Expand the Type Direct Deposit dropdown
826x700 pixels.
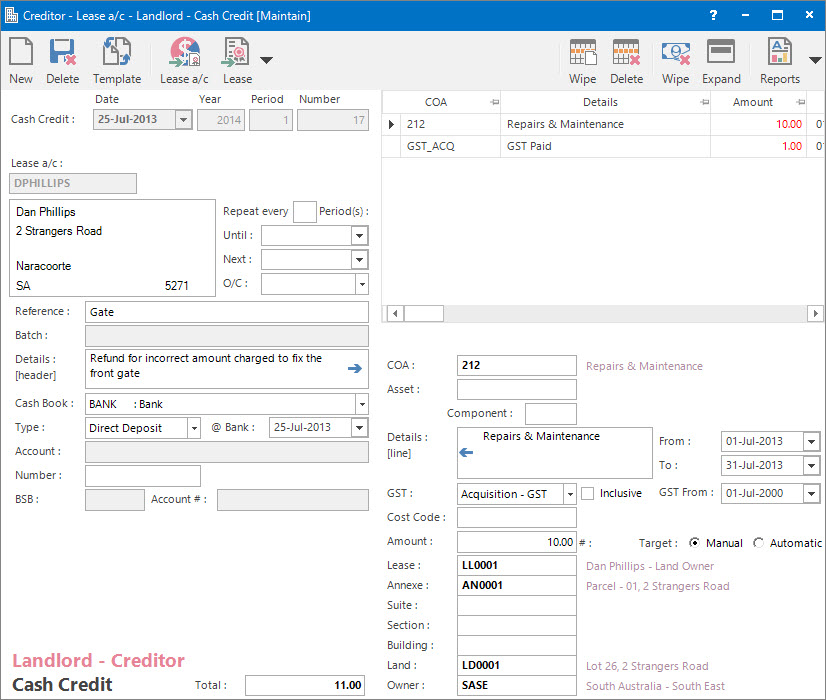click(193, 428)
